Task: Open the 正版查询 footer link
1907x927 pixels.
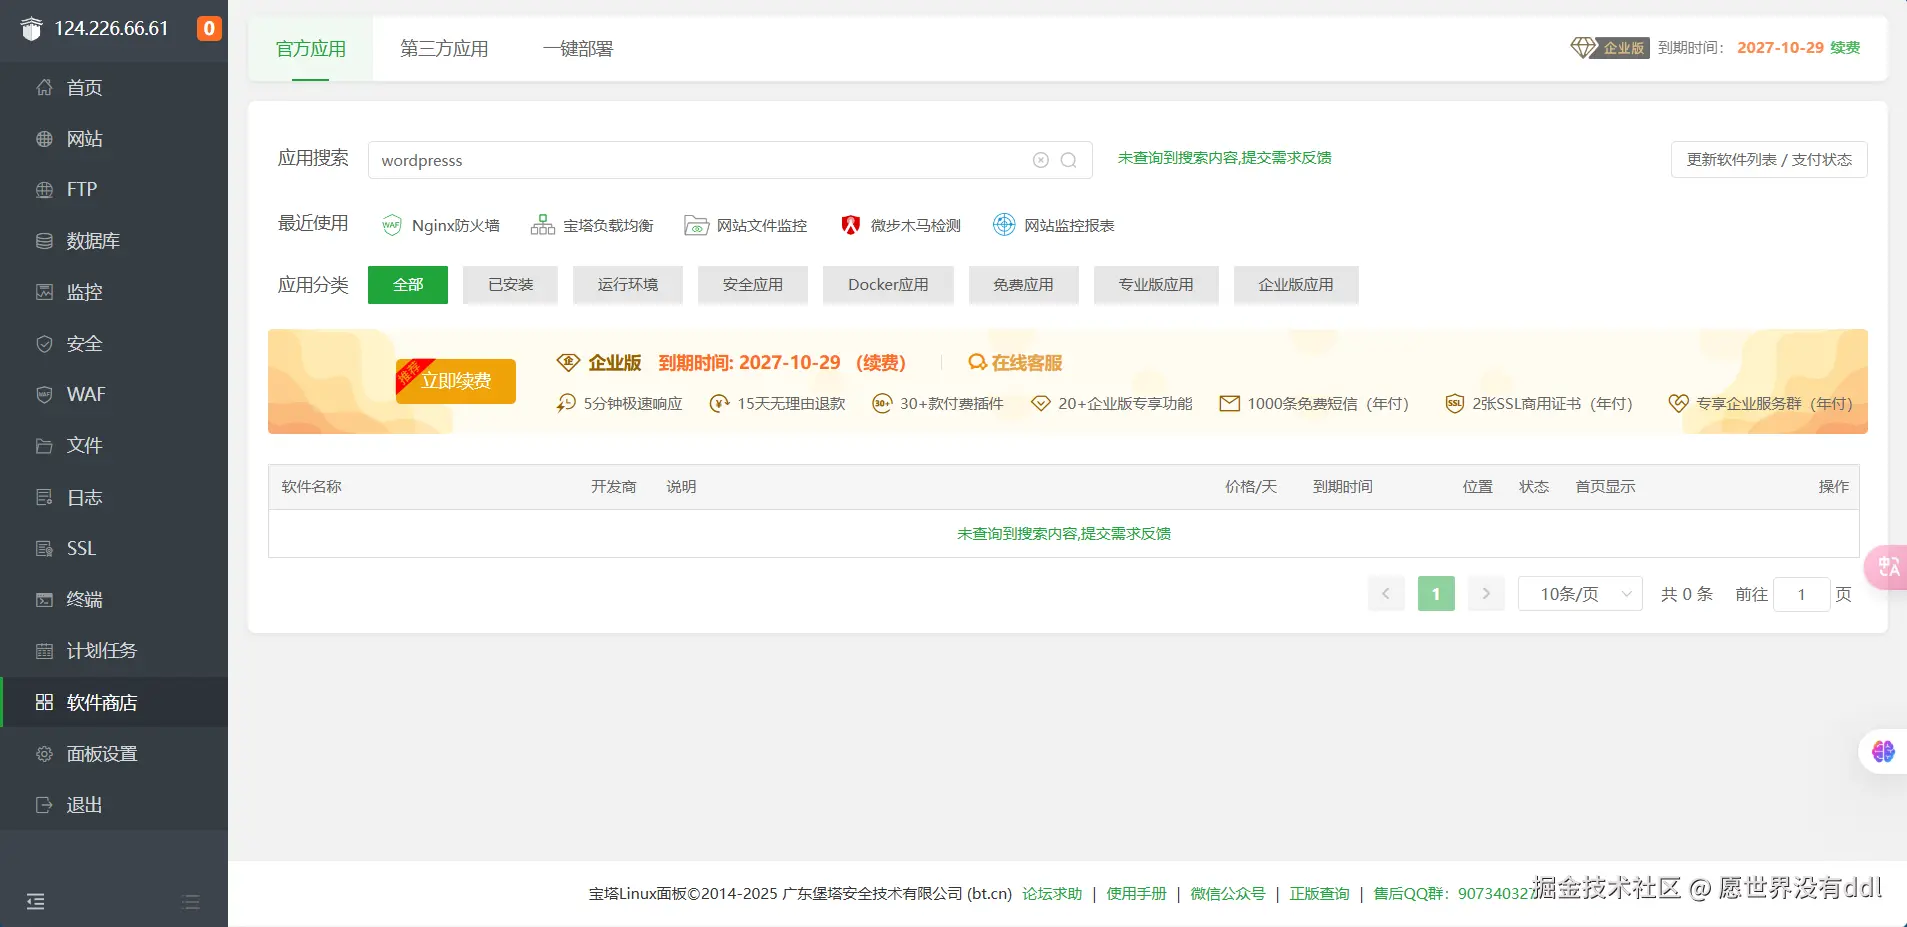Action: [x=1319, y=894]
